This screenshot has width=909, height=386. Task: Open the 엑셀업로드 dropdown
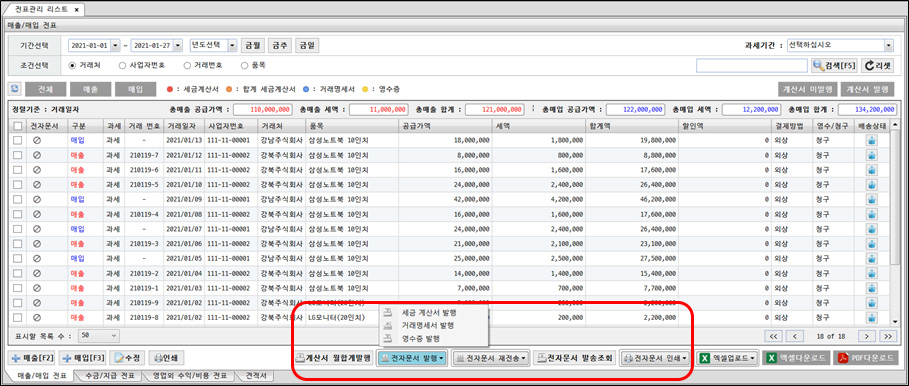click(x=727, y=358)
